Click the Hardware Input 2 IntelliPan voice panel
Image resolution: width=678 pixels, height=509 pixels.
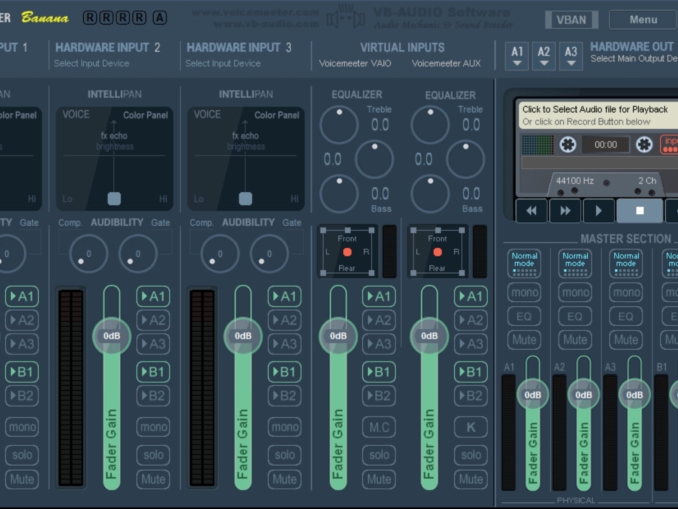114,158
